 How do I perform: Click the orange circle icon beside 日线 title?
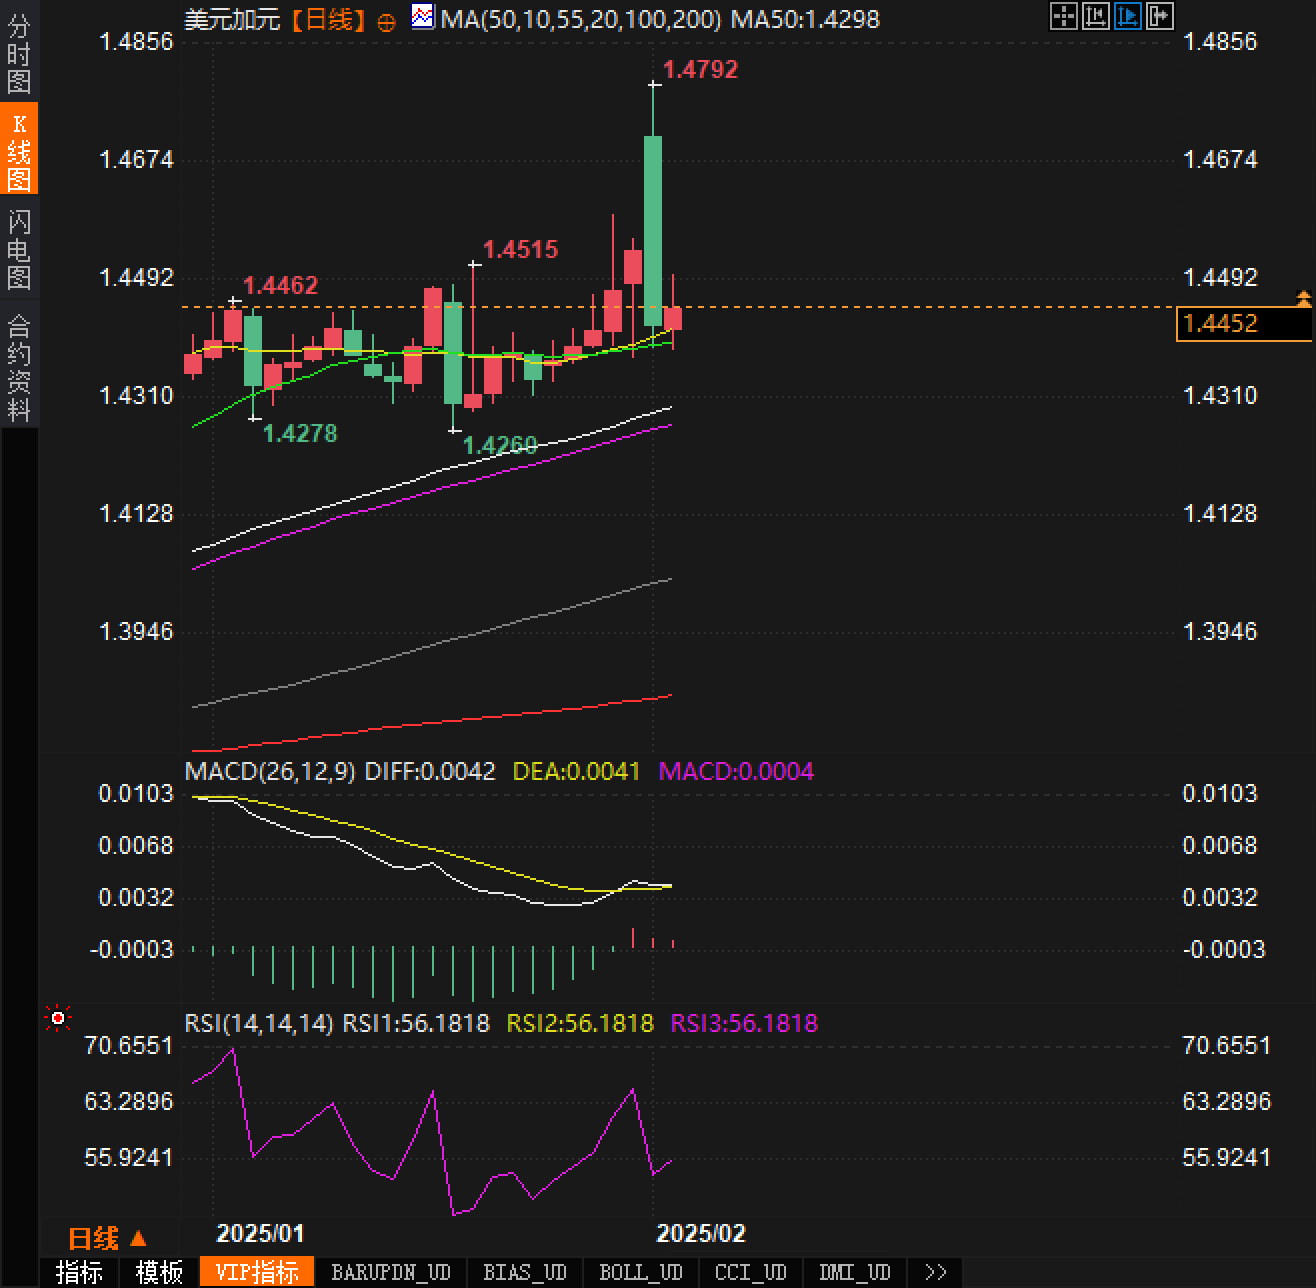[386, 23]
